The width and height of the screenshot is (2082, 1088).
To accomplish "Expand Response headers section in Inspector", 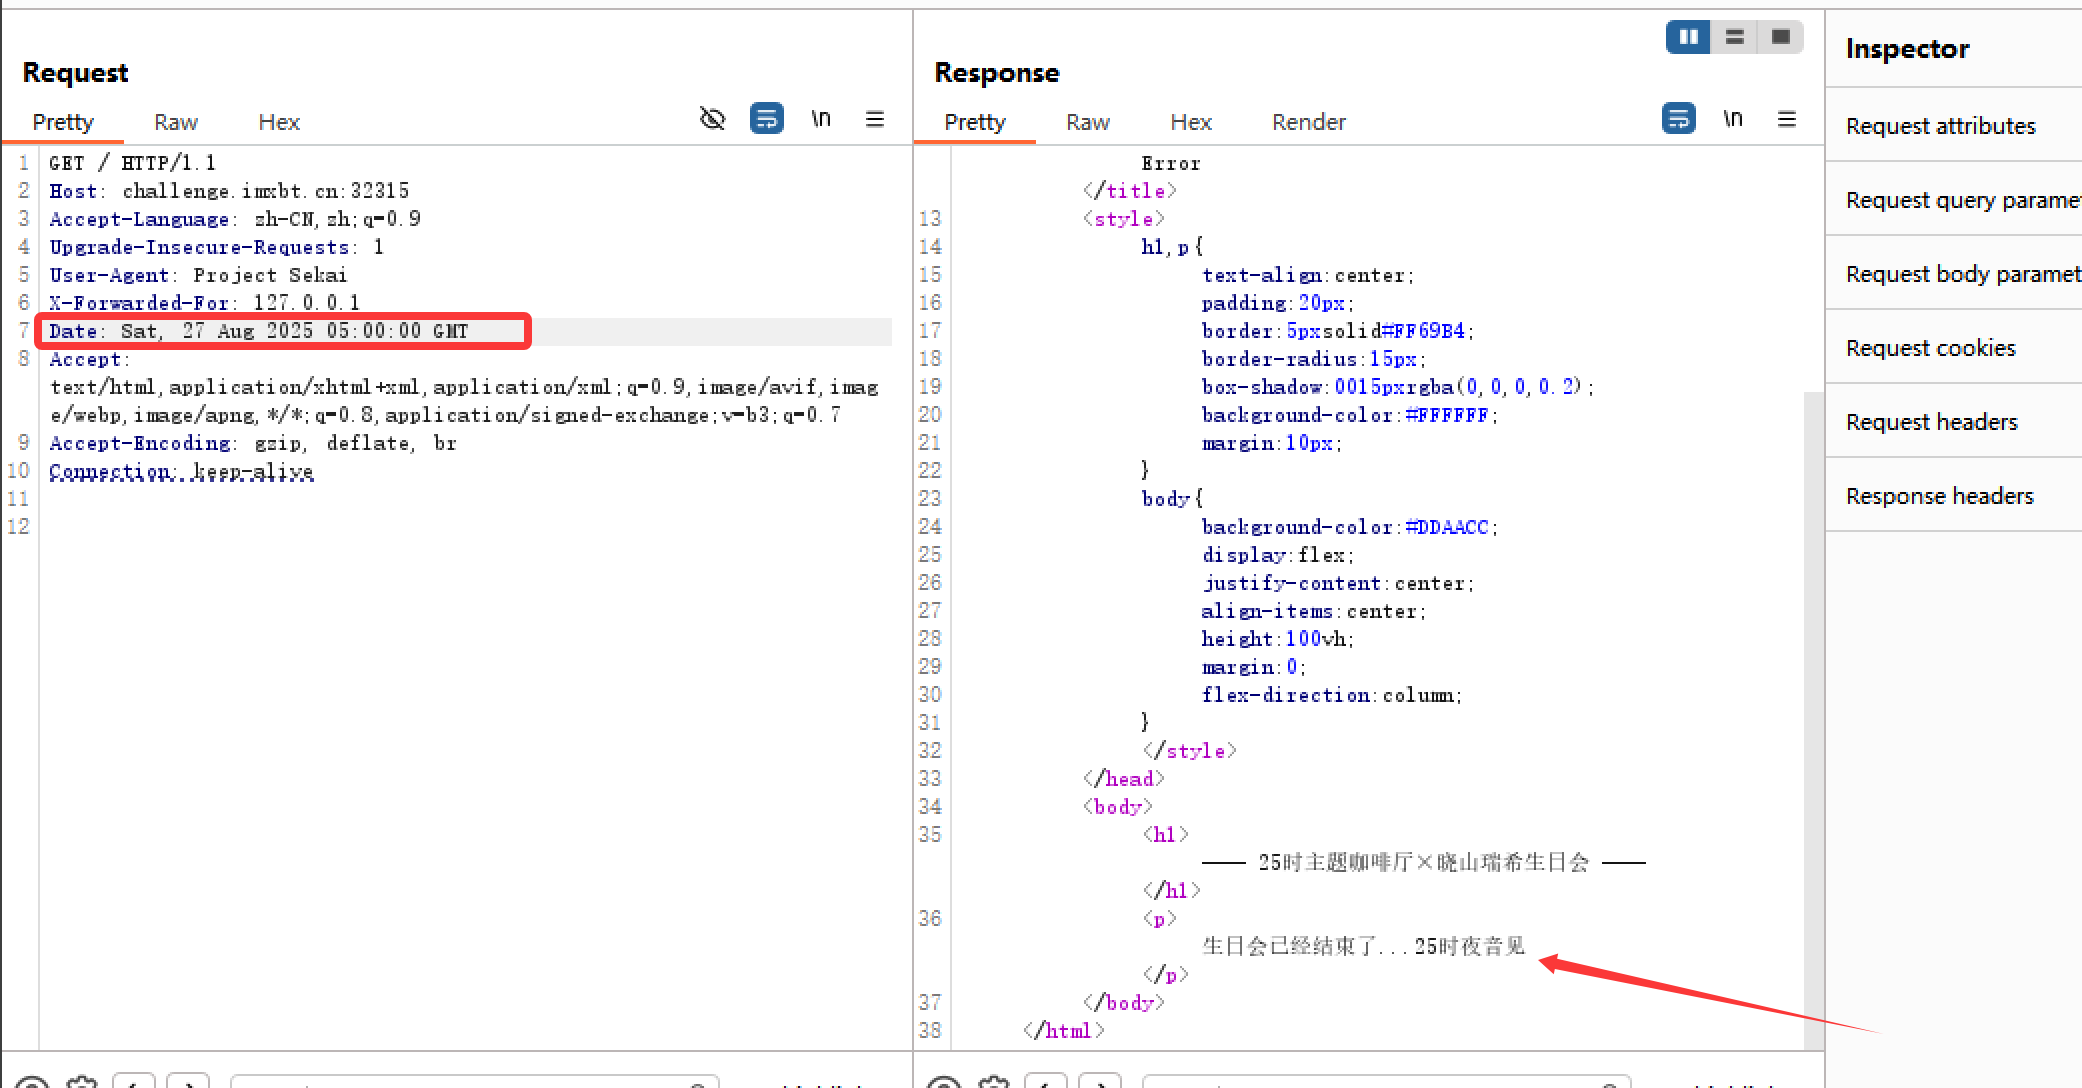I will click(x=1939, y=496).
